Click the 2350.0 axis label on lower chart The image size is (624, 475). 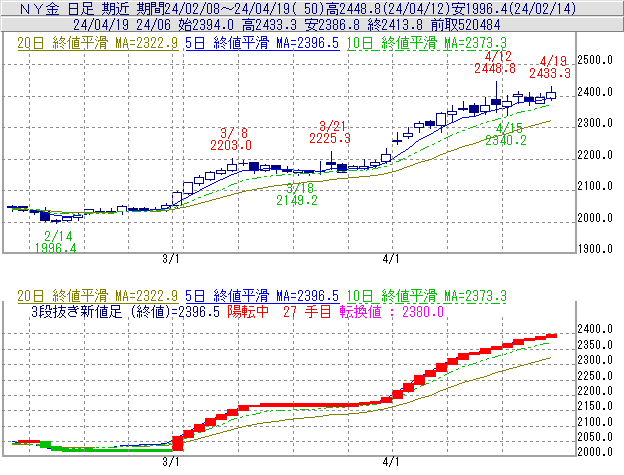coord(595,345)
